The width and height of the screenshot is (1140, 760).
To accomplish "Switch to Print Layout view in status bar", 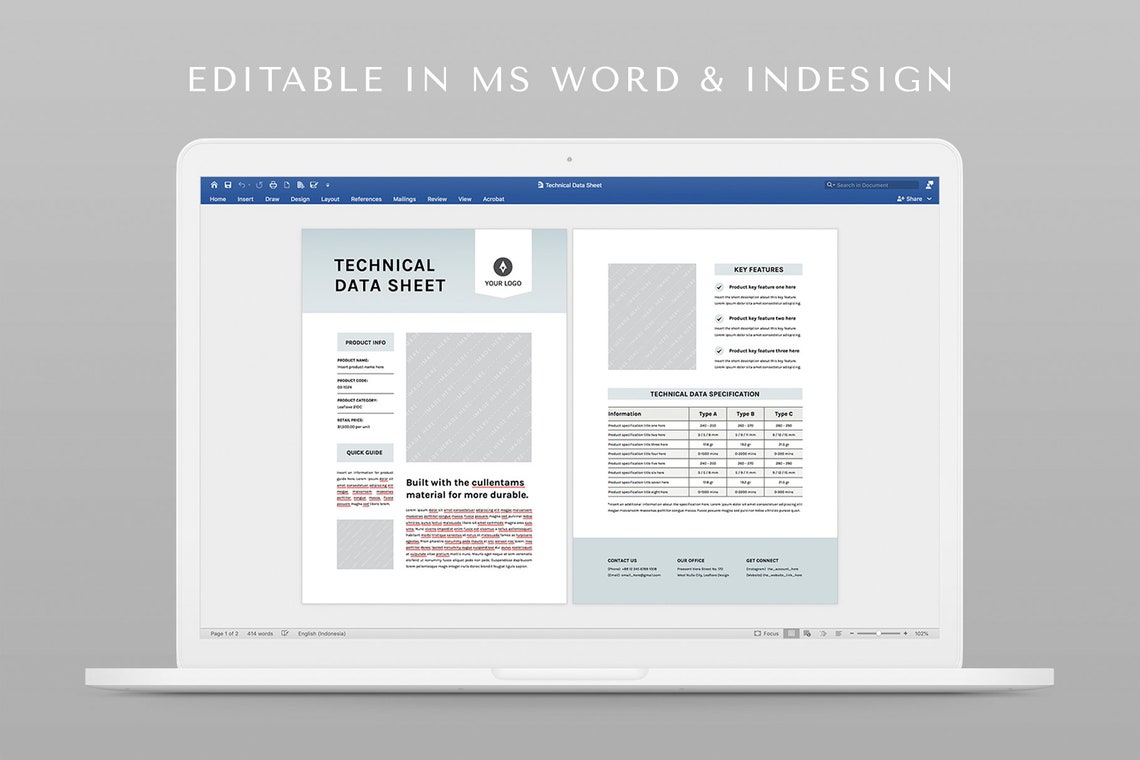I will (x=791, y=633).
